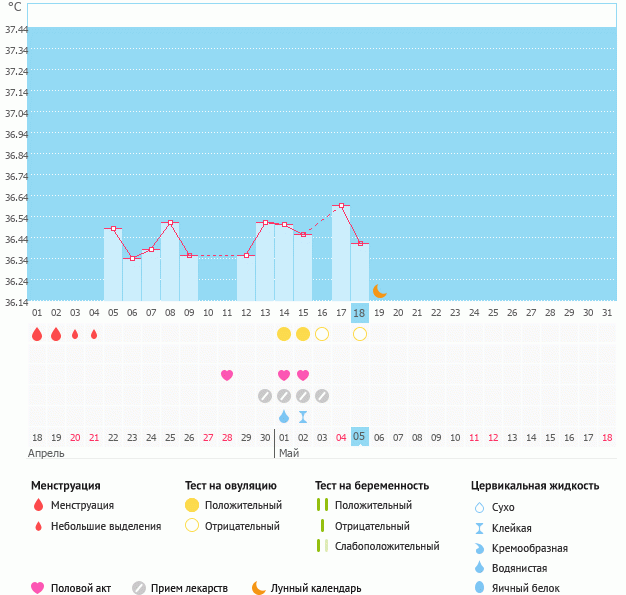Click the medication icon on cycle day 13

pos(265,396)
